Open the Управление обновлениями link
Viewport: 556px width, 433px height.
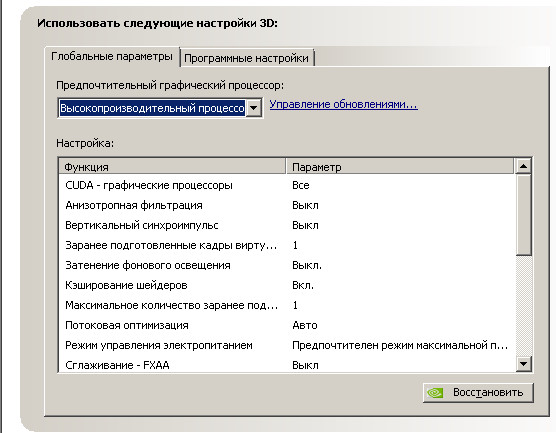343,104
